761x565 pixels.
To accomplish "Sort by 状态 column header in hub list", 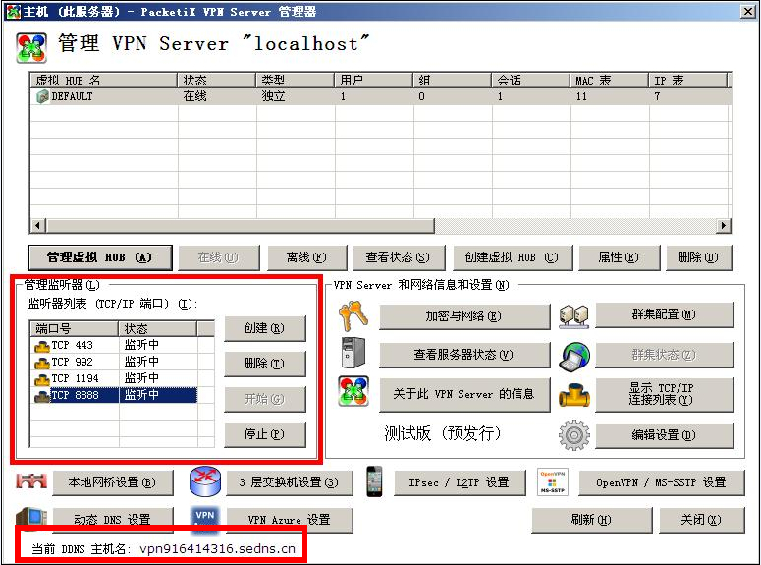I will tap(216, 80).
